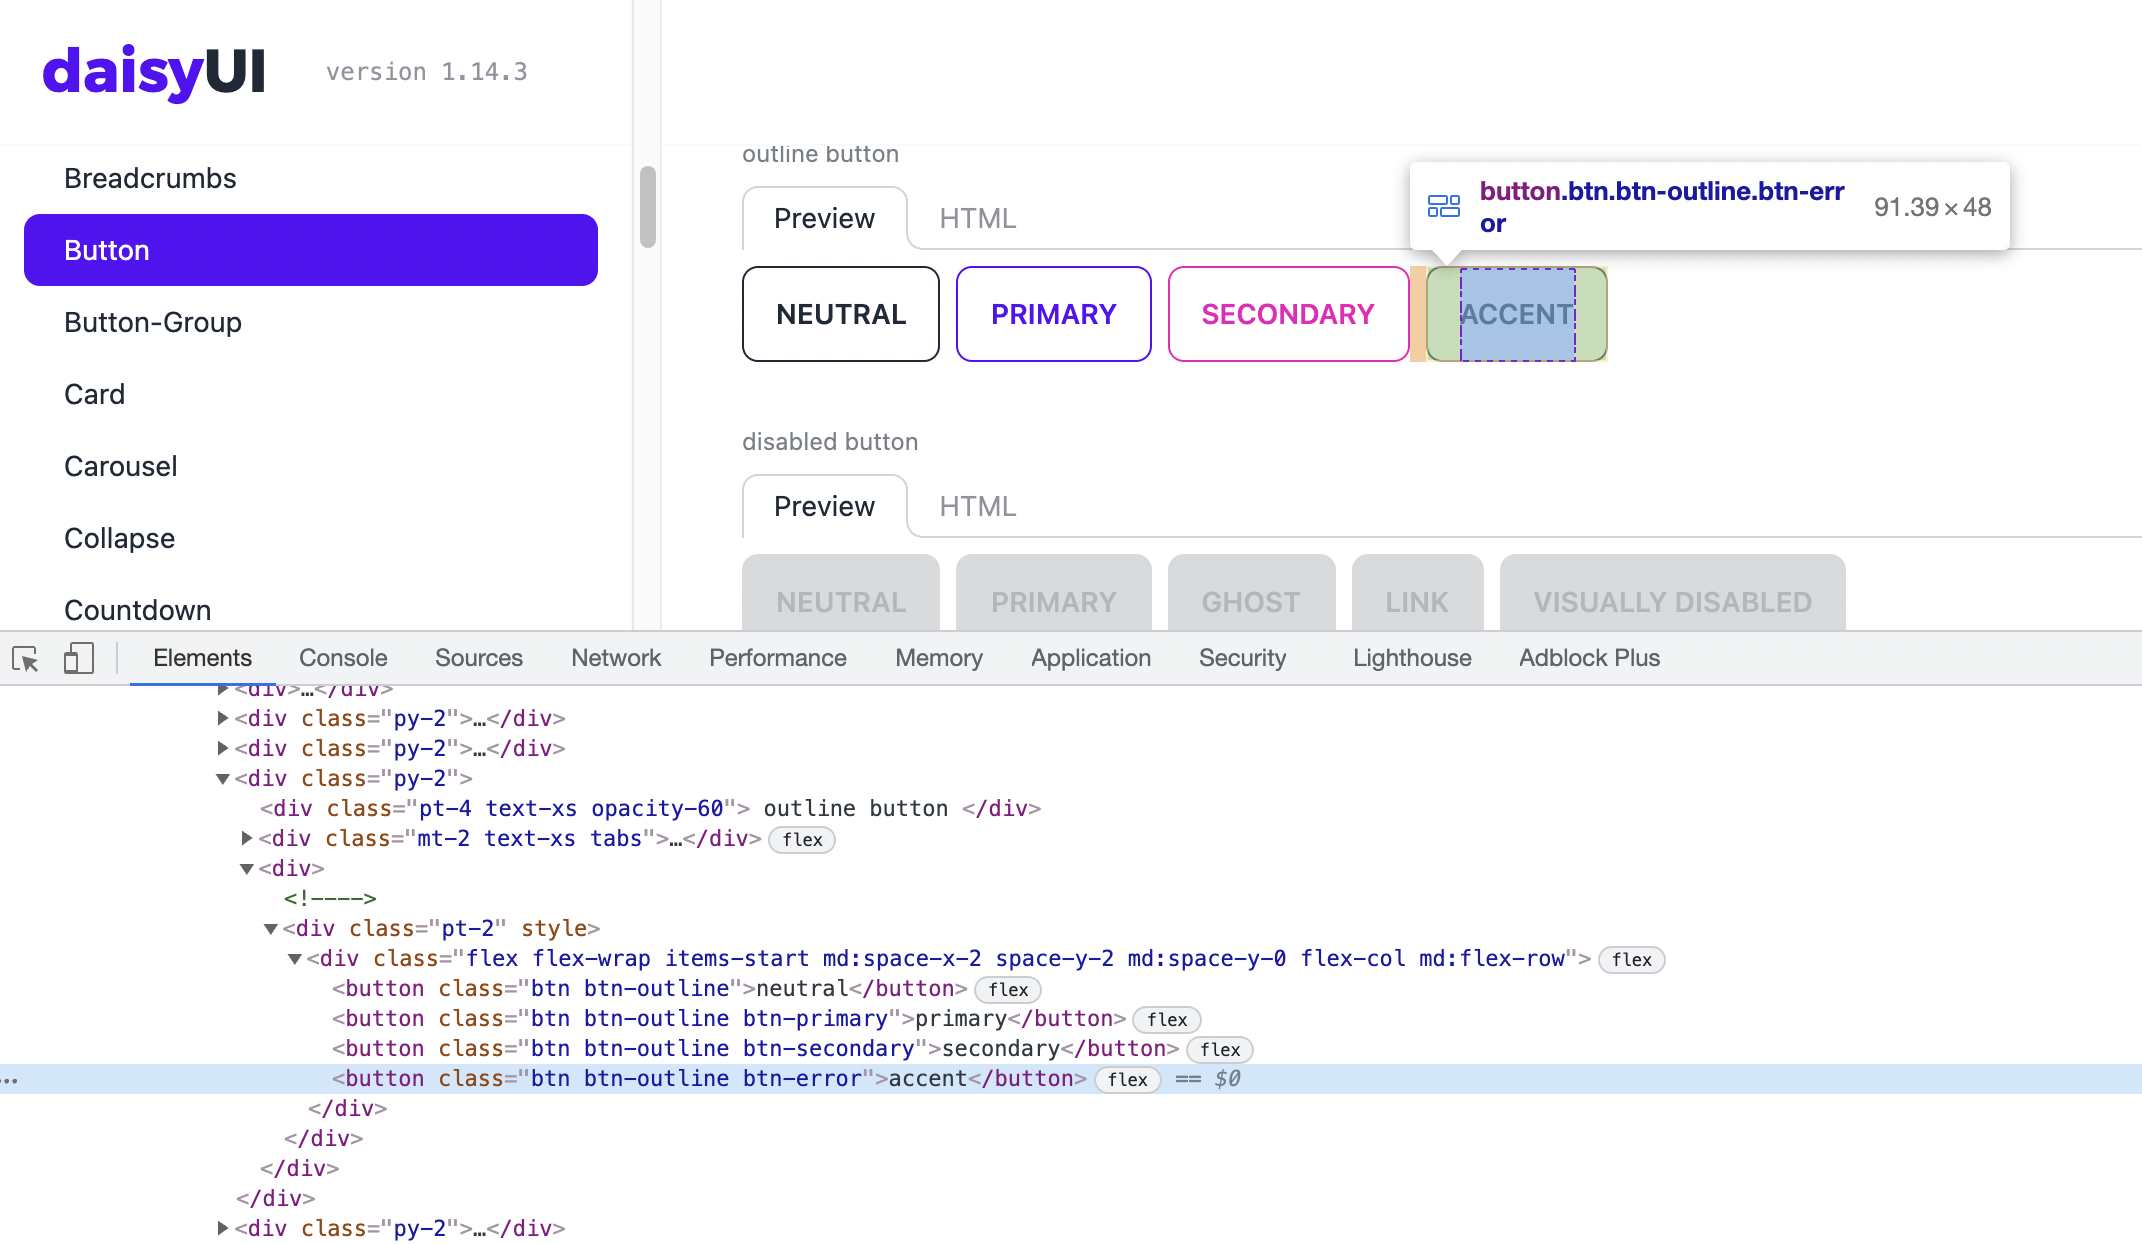Toggle the flex badge on the flex-wrap div
The width and height of the screenshot is (2142, 1244).
[x=1630, y=959]
